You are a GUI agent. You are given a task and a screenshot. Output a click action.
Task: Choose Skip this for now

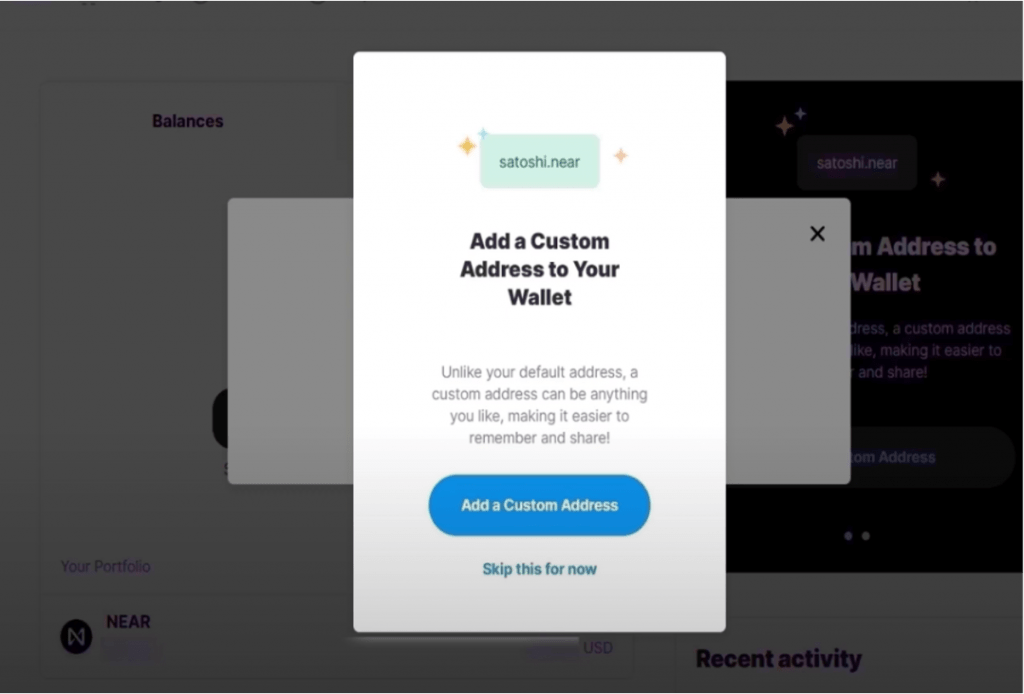coord(539,569)
